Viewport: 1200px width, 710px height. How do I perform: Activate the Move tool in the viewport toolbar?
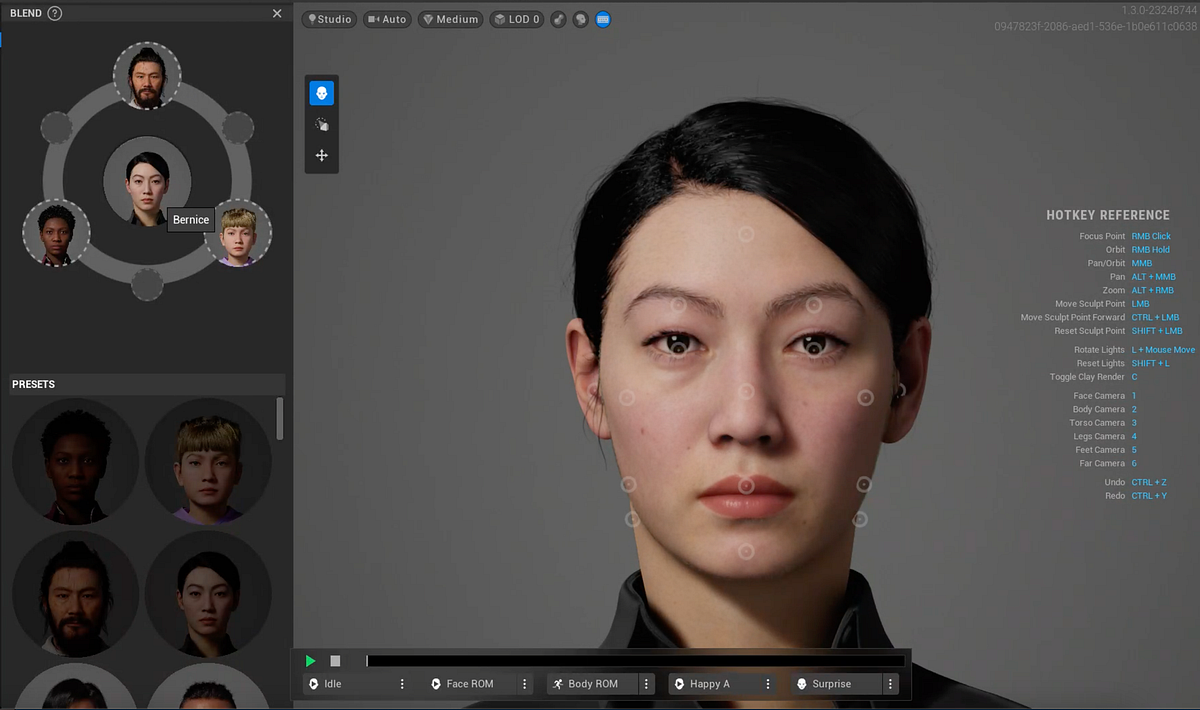(x=321, y=155)
